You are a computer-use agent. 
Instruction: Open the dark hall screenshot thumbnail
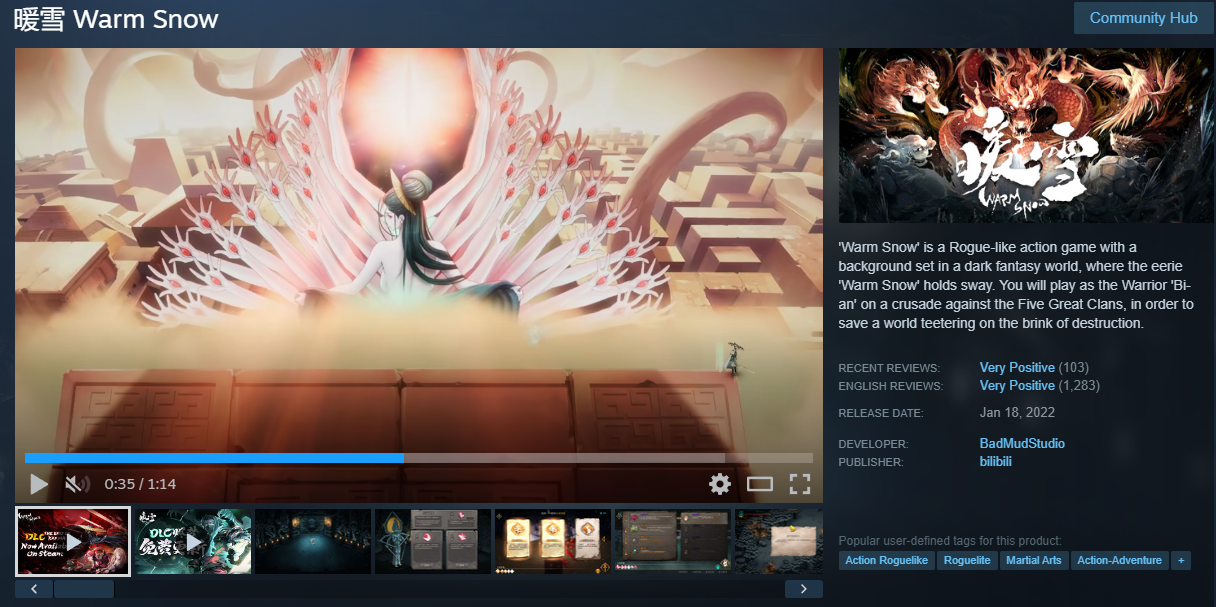(x=313, y=541)
